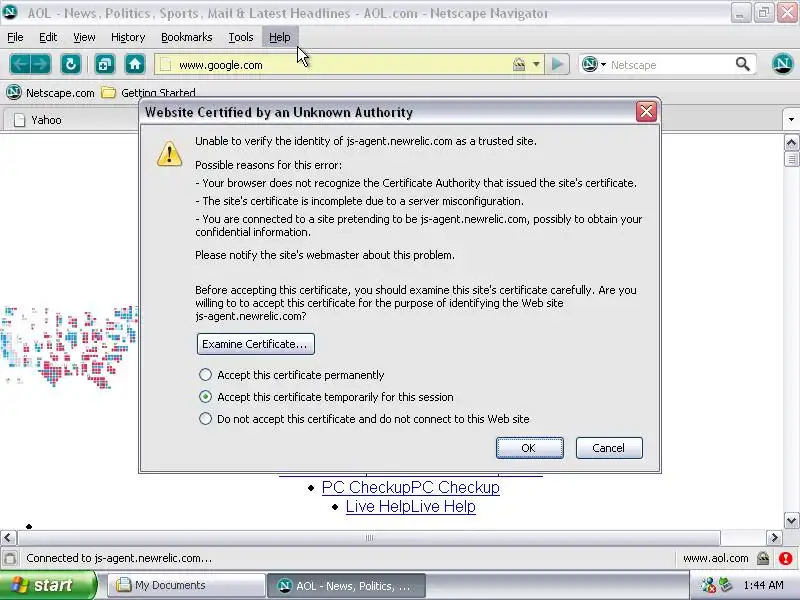Open the Help menu
The height and width of the screenshot is (600, 800).
[280, 37]
